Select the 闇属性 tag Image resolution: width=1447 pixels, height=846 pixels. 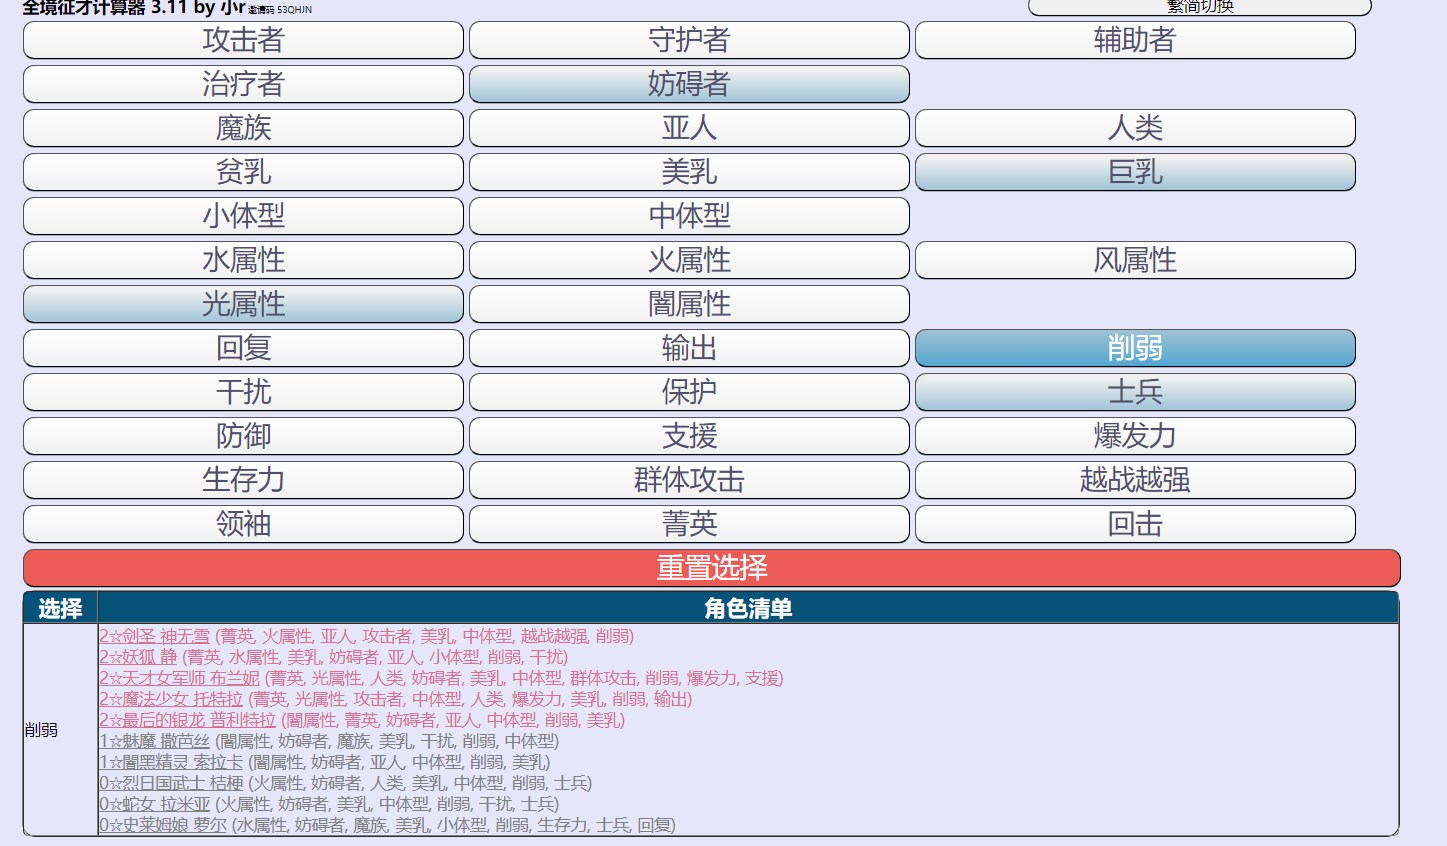click(689, 304)
